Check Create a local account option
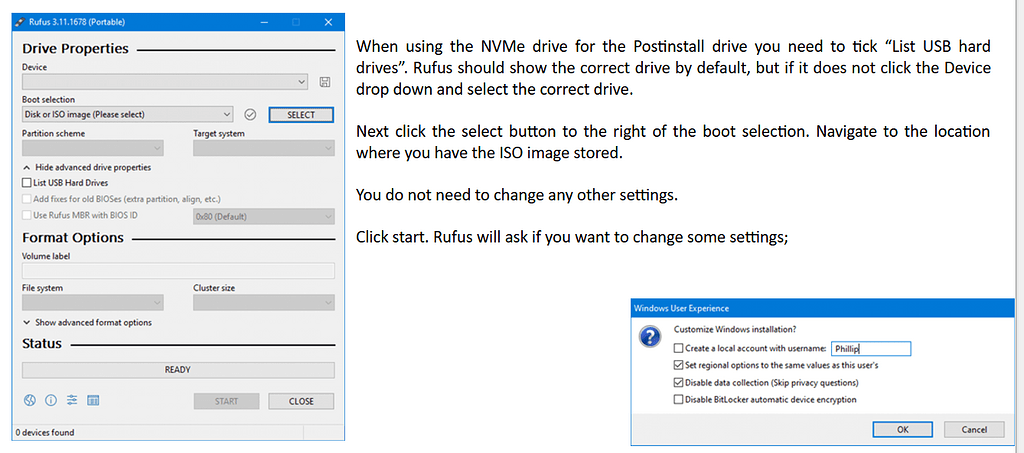Image resolution: width=1024 pixels, height=453 pixels. 679,349
